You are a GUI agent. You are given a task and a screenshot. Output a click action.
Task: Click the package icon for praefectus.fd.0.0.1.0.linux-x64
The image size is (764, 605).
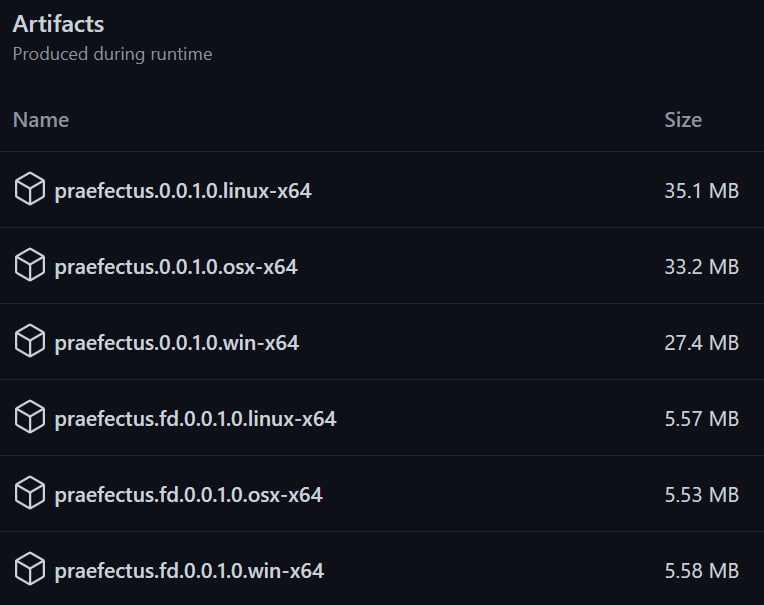(x=30, y=417)
